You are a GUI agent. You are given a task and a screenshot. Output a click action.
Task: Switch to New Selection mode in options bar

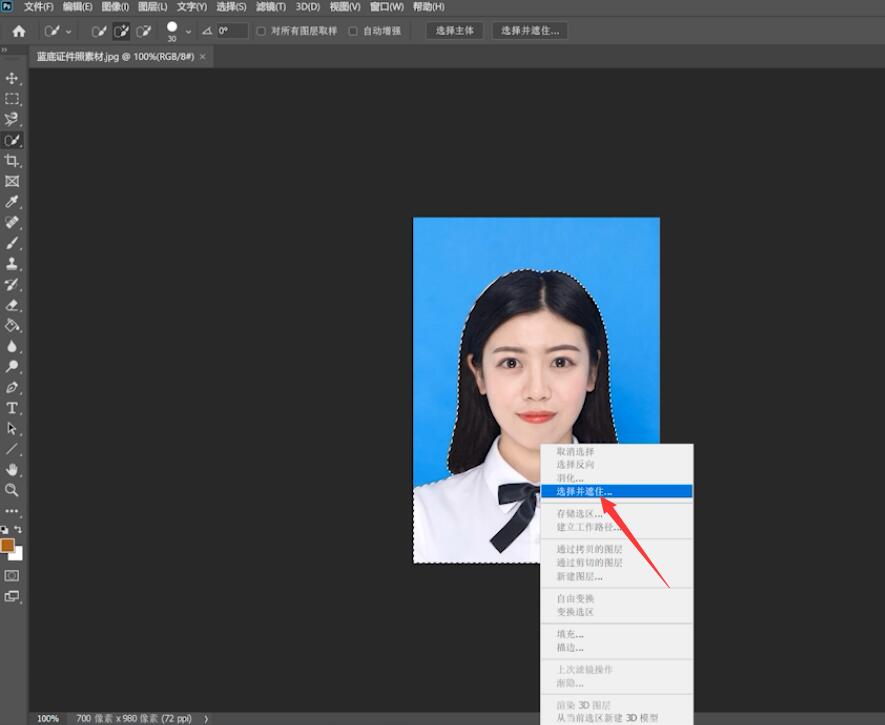click(x=99, y=31)
